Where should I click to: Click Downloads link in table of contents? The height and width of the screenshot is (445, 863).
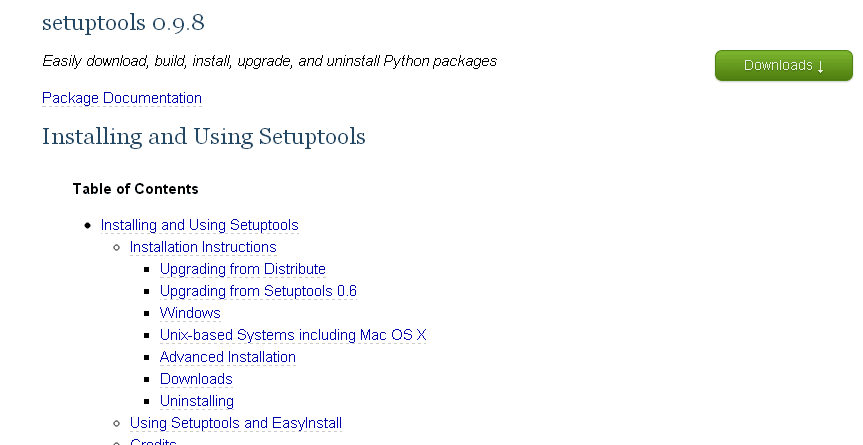196,379
